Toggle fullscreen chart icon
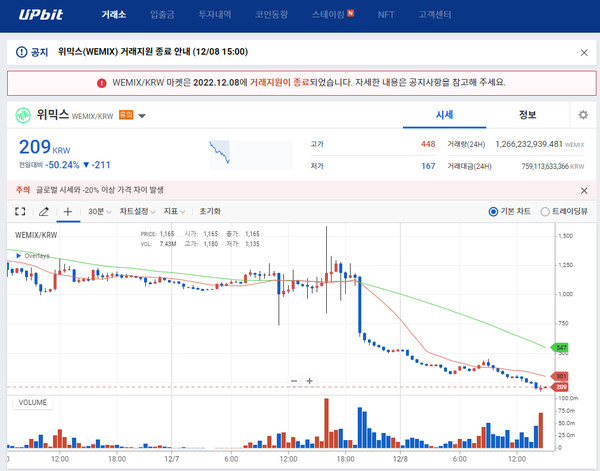 click(20, 211)
